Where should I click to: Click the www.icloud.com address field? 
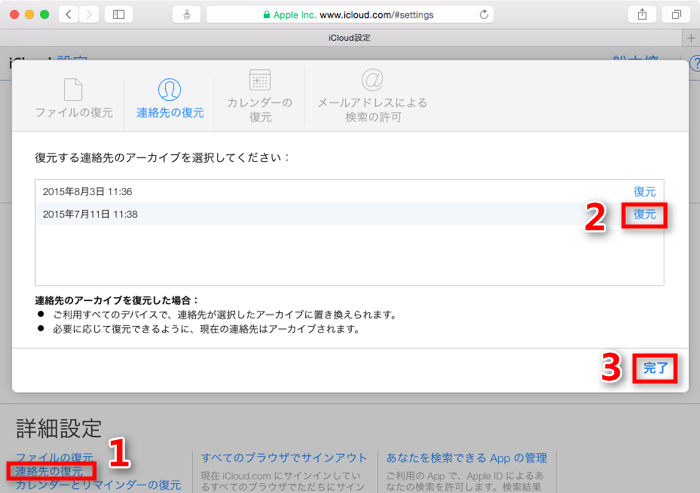350,15
